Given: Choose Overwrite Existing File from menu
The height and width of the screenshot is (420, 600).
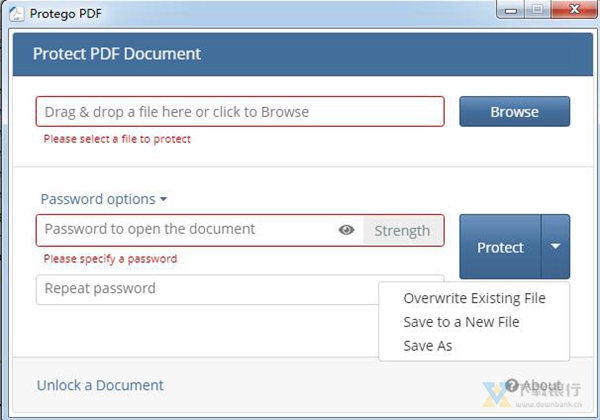Looking at the screenshot, I should pyautogui.click(x=474, y=298).
